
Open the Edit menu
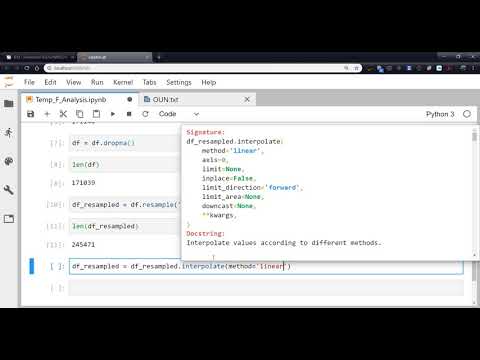[x=50, y=82]
